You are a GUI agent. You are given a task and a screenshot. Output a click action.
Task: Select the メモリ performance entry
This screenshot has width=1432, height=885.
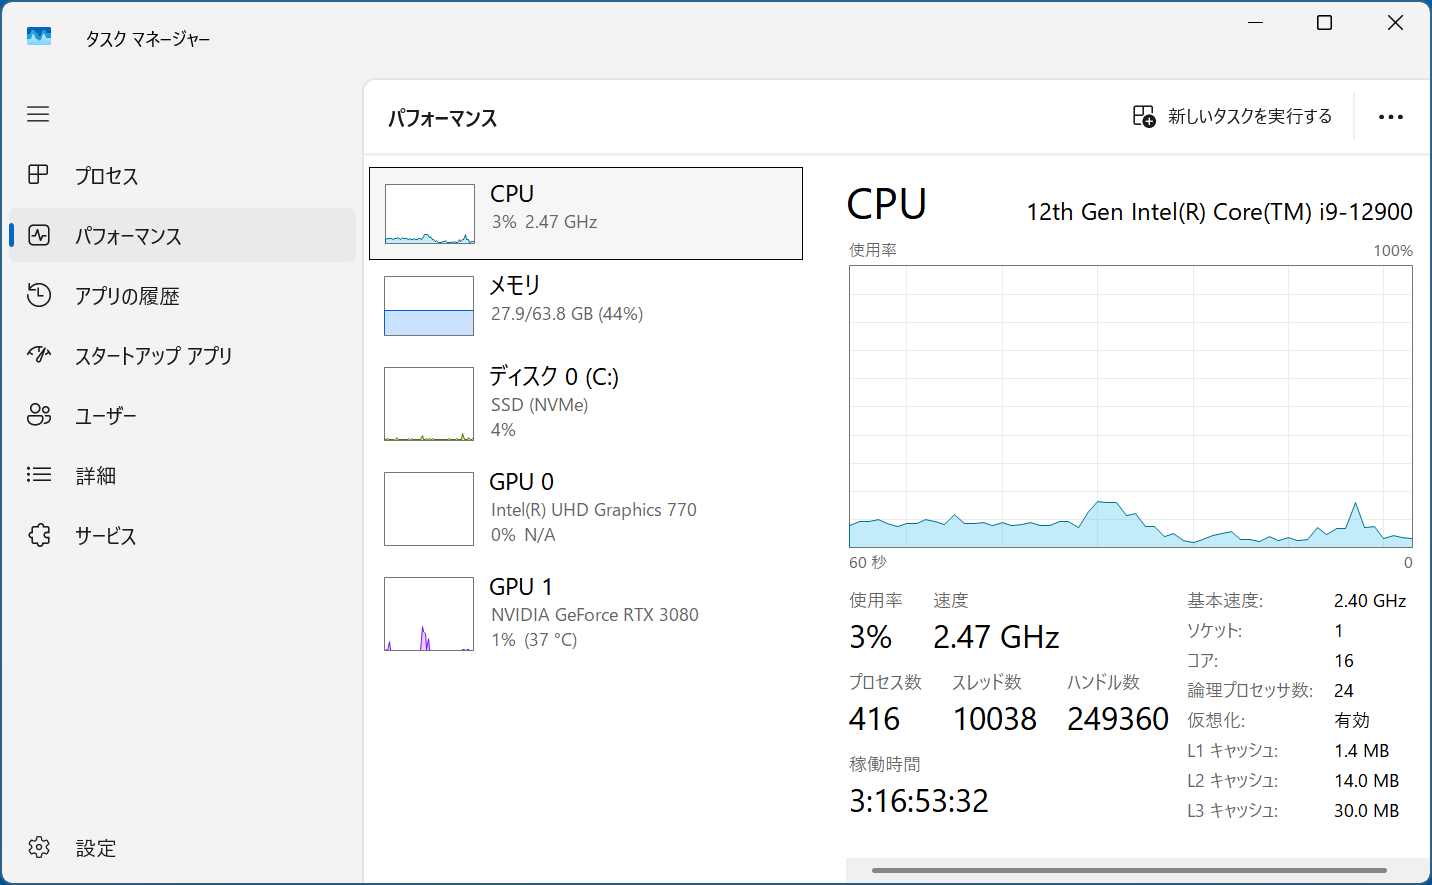pos(586,305)
